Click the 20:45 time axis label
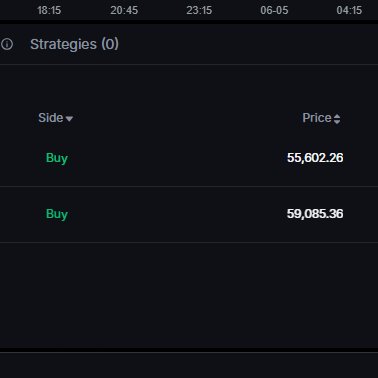Viewport: 378px width, 378px height. 124,10
